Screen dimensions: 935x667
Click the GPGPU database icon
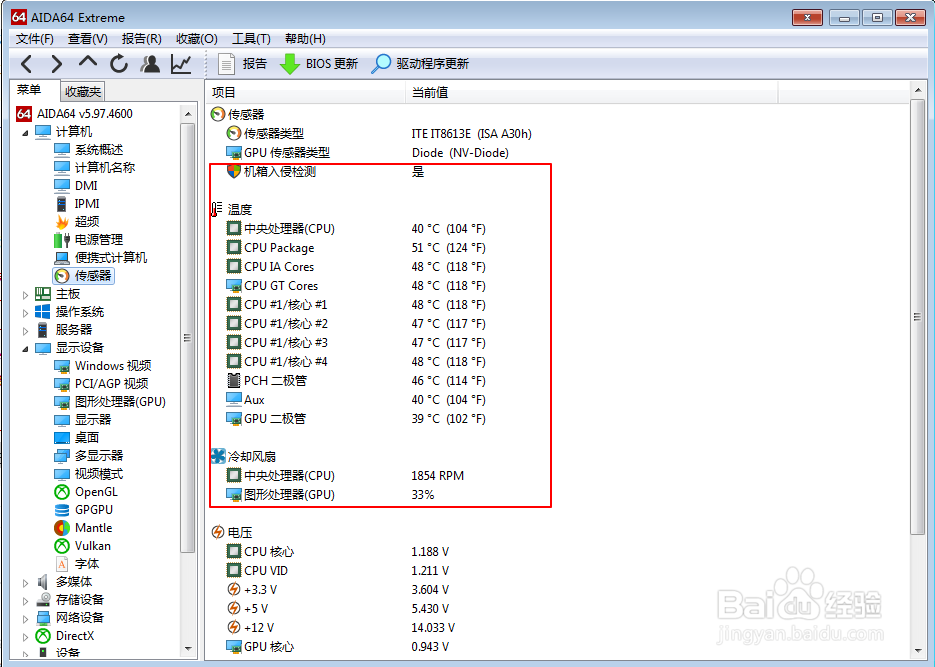(x=62, y=510)
